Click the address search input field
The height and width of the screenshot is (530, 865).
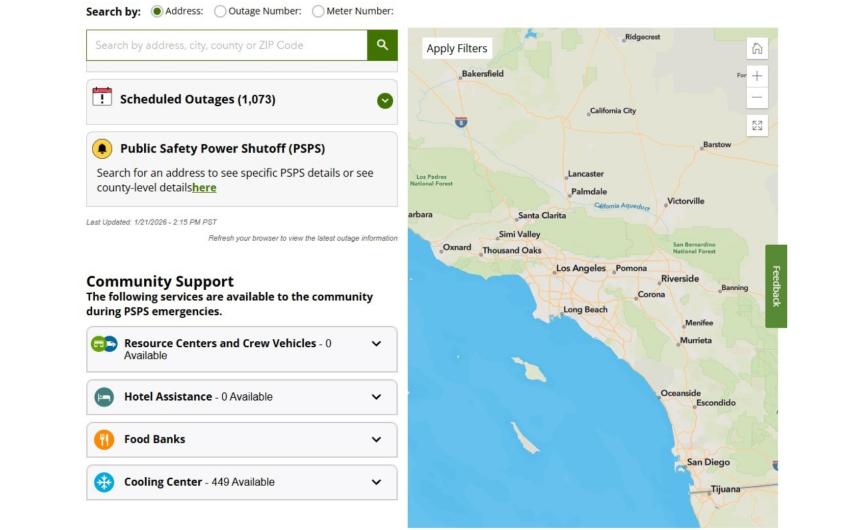(x=227, y=45)
